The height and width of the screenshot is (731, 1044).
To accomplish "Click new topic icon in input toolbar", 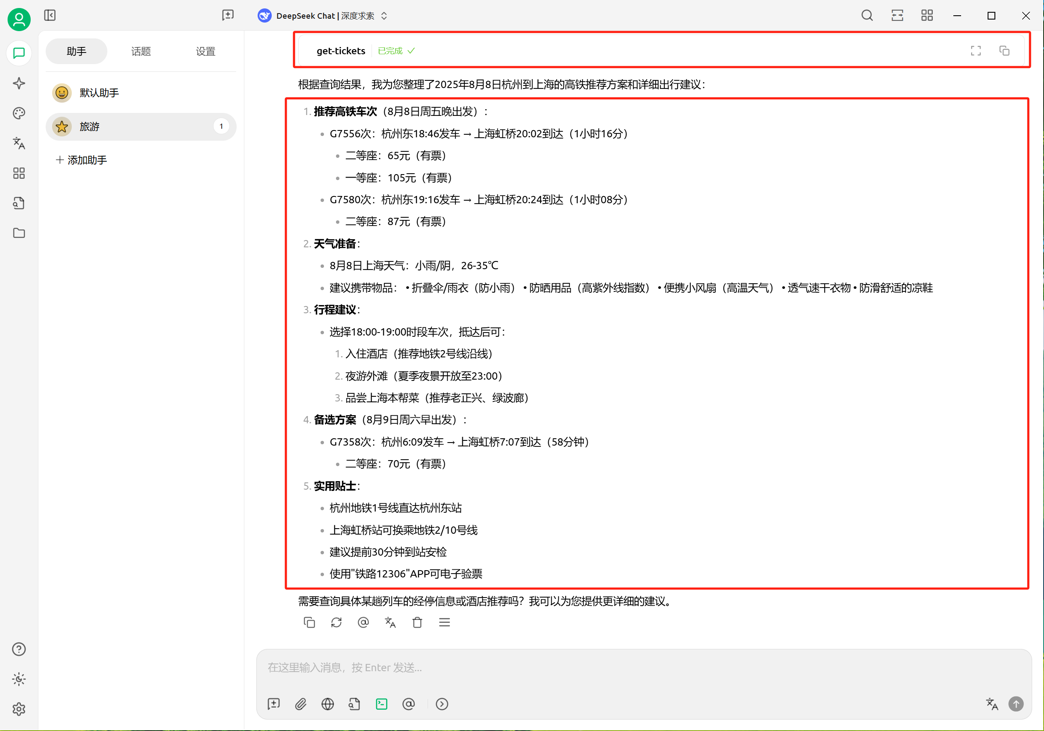I will 274,704.
